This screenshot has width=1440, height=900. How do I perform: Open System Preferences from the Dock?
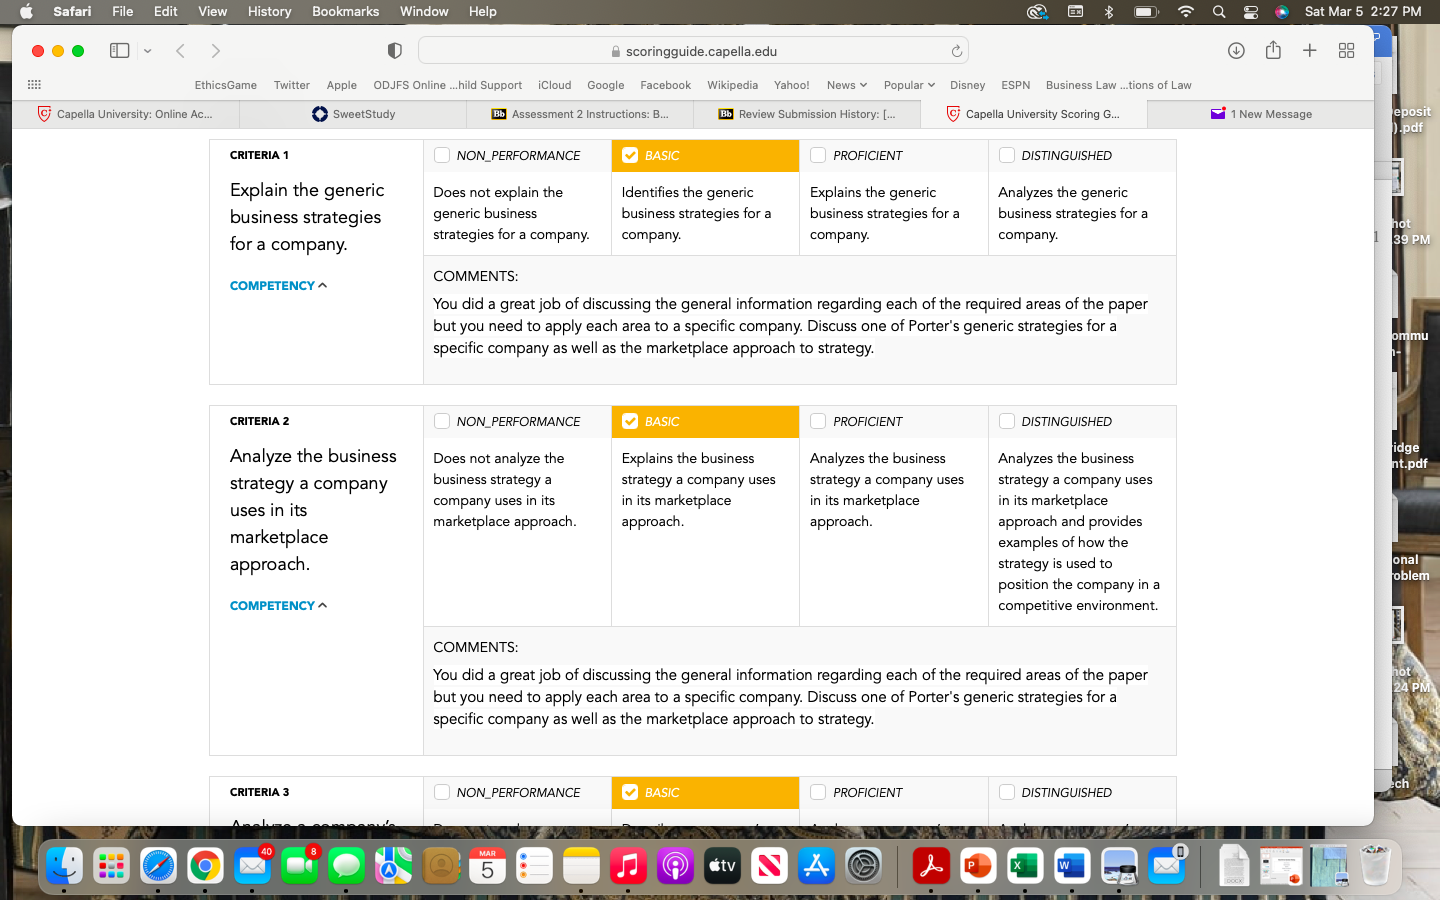coord(863,866)
